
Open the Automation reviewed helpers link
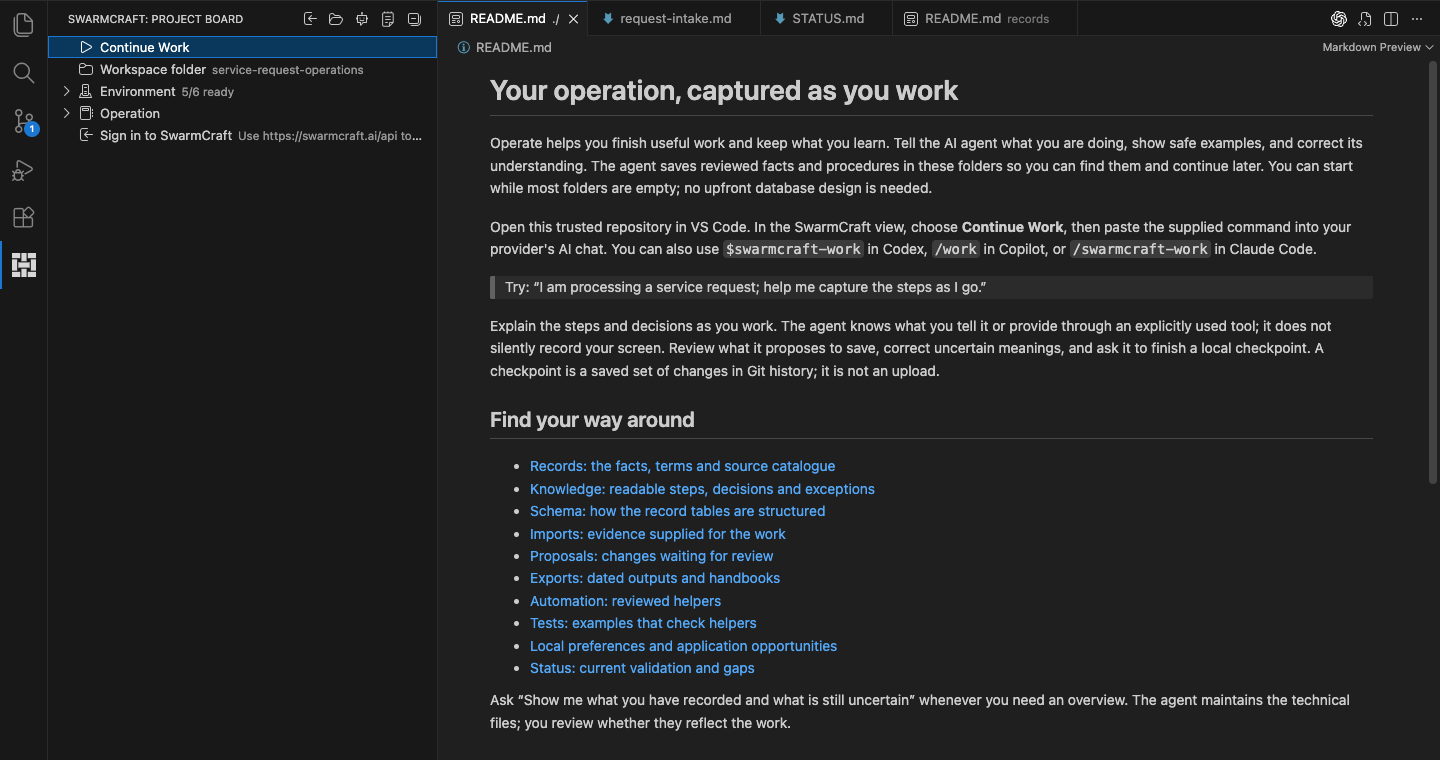click(x=625, y=601)
